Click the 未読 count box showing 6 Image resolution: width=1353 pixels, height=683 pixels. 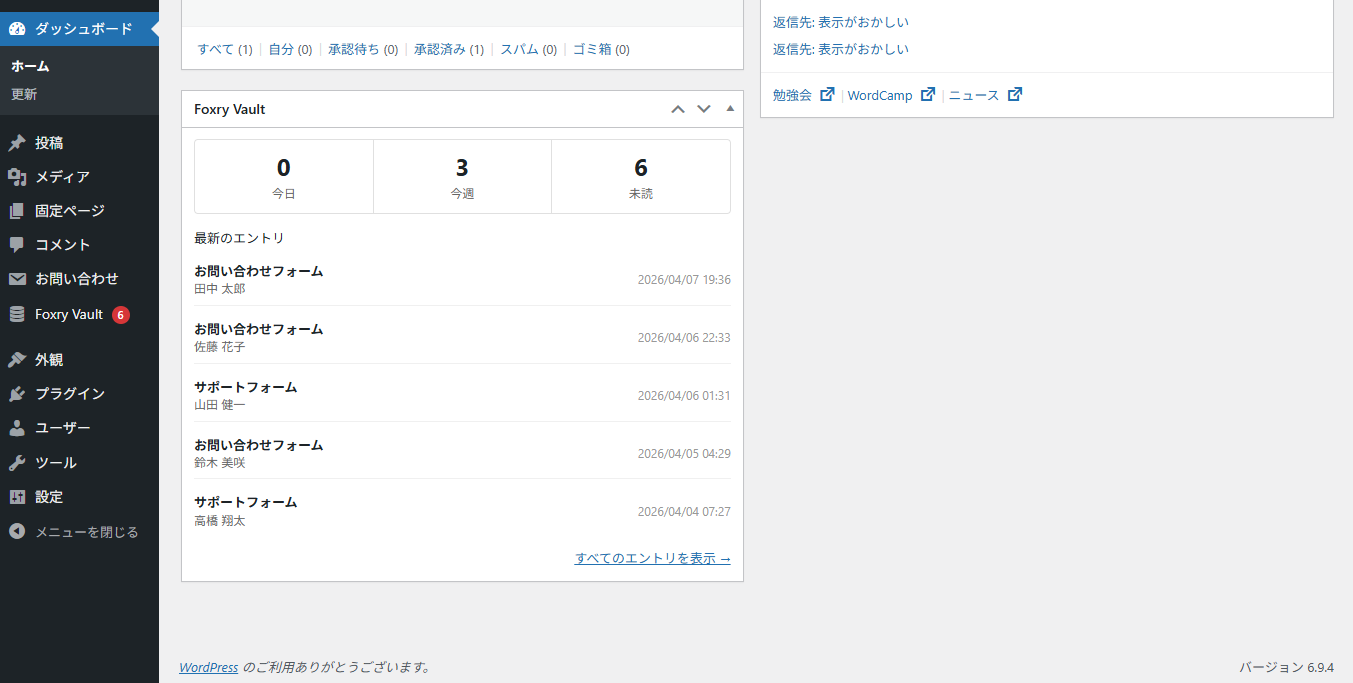point(640,176)
